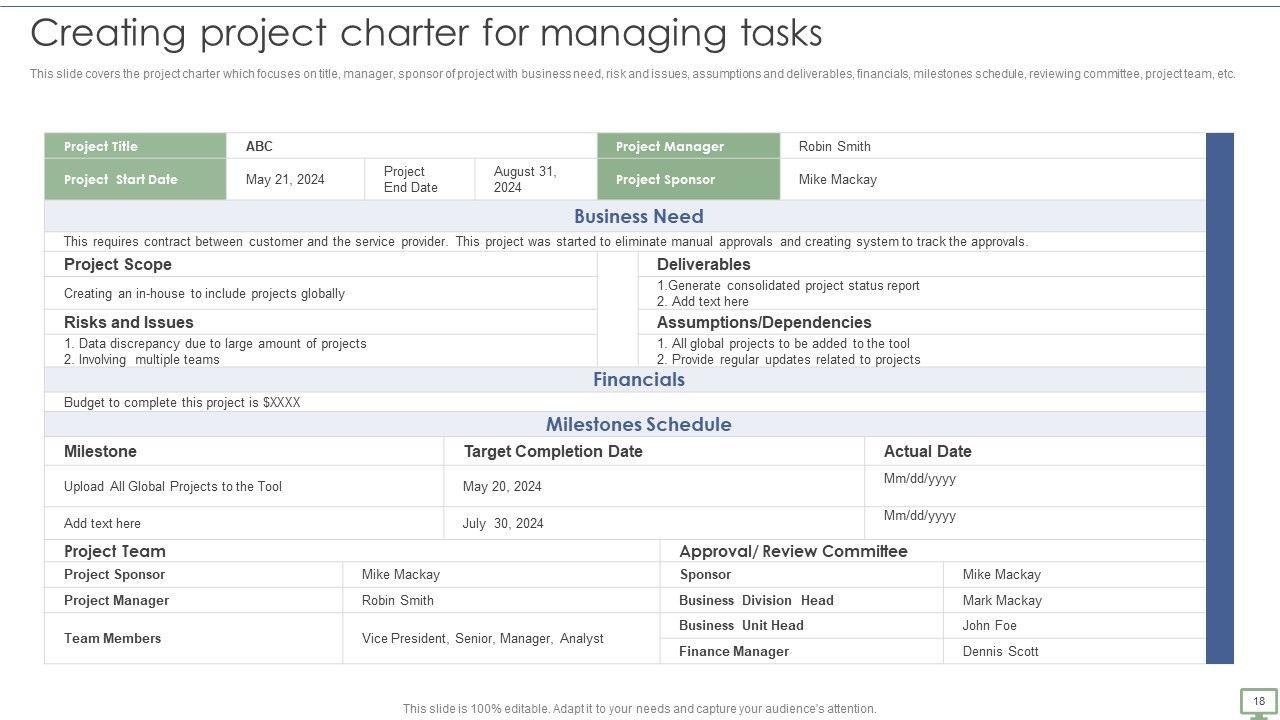Viewport: 1280px width, 720px height.
Task: Click the slide number 18 monitor icon
Action: (1258, 702)
